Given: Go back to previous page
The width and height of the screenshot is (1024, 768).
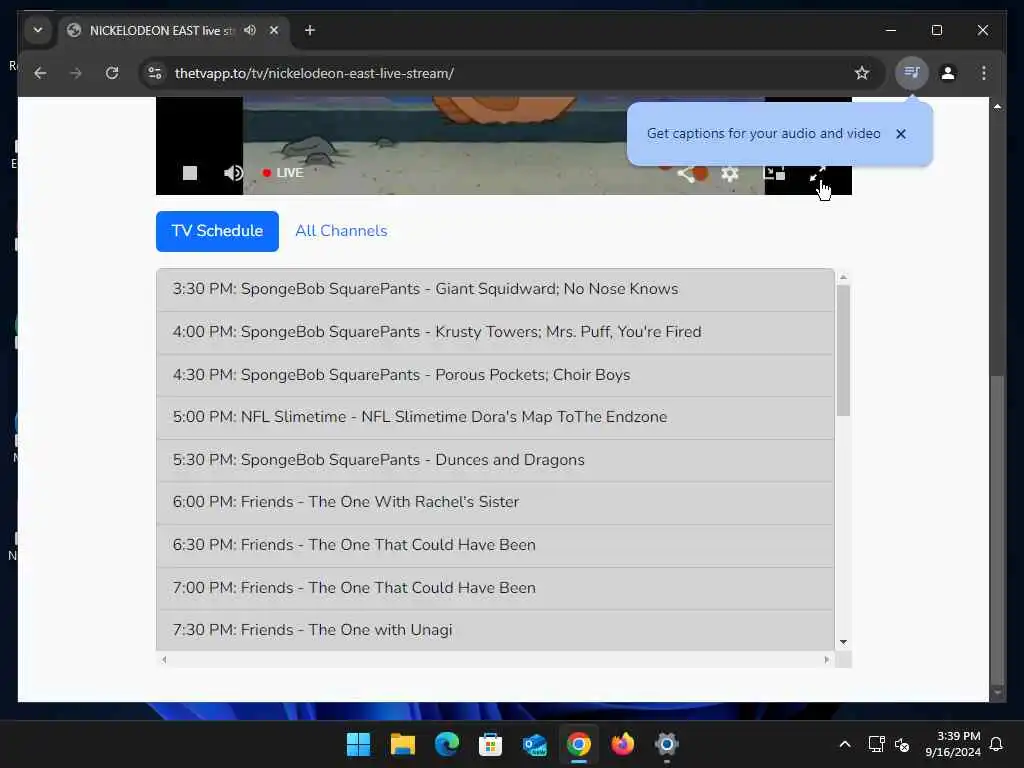Looking at the screenshot, I should pos(40,73).
